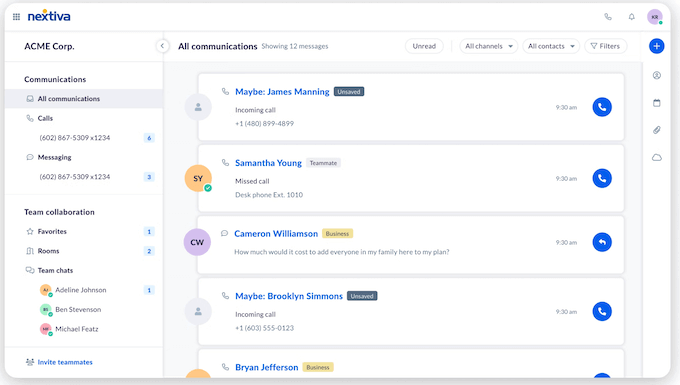Open the Bryan Jefferson contact name
Screen dimensions: 680x385
266,367
